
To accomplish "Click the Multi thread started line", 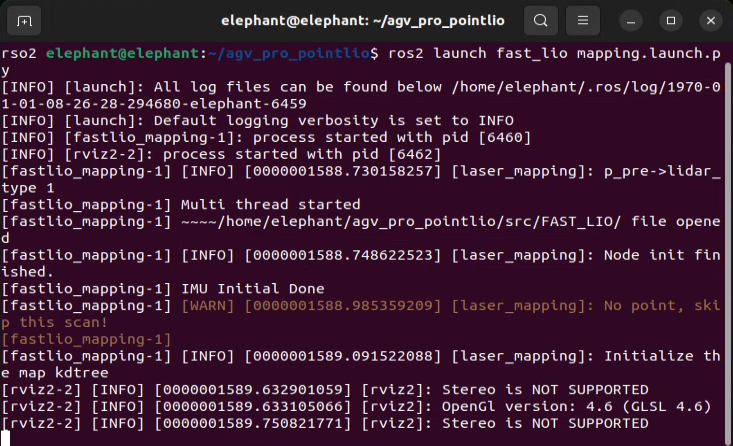I will click(271, 205).
